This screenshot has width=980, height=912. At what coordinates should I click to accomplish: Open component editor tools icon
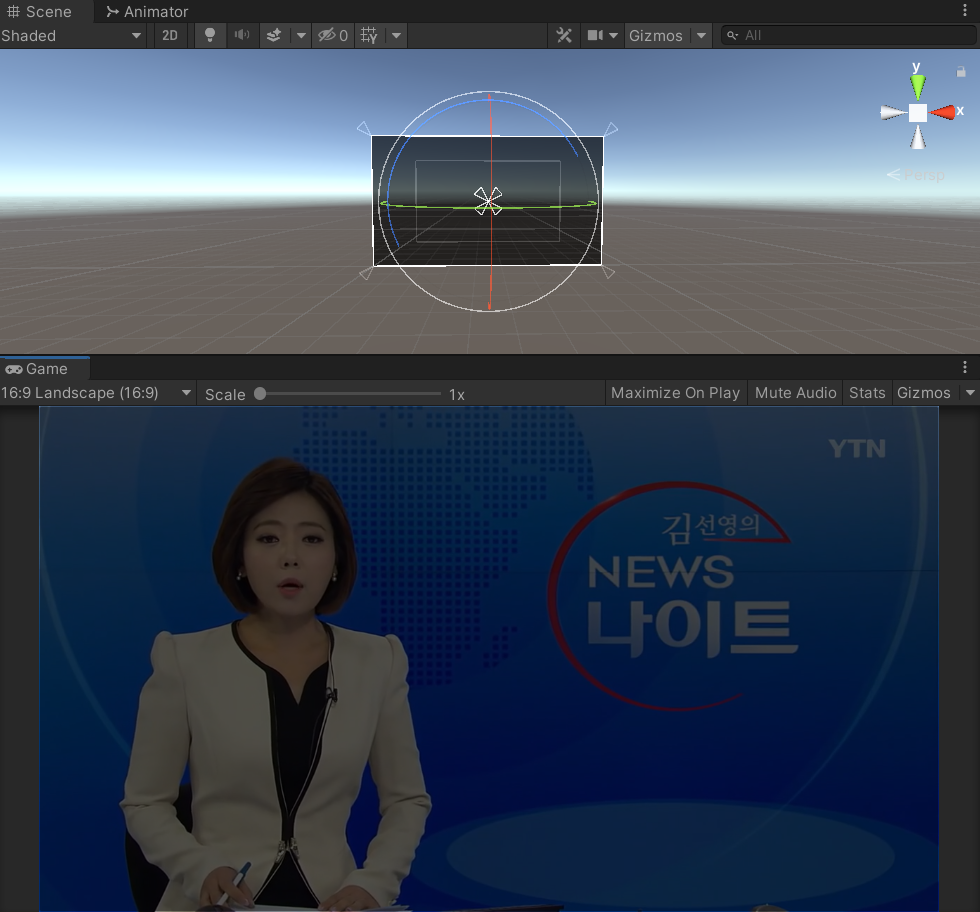(564, 36)
